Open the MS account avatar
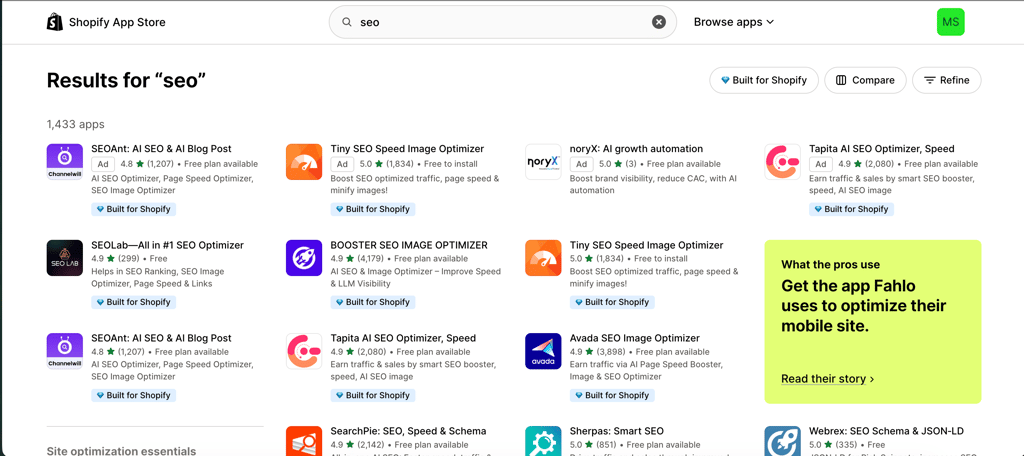1024x456 pixels. click(x=950, y=22)
